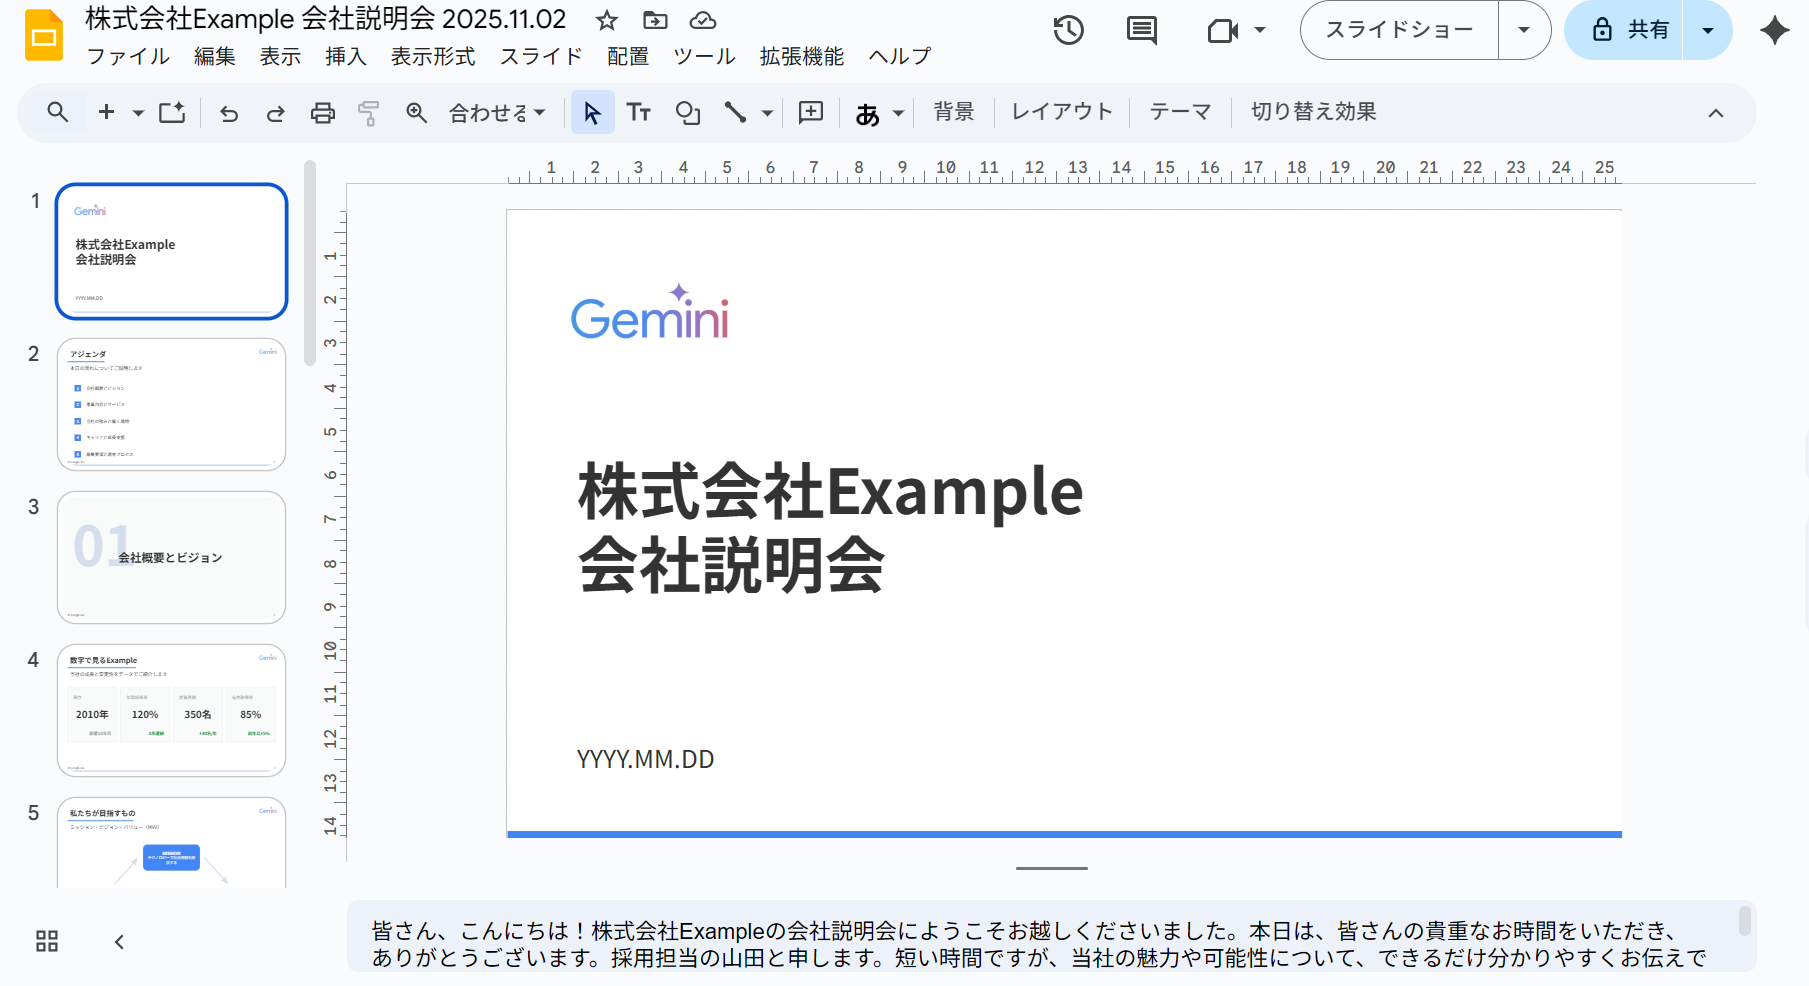Select the text box tool
The height and width of the screenshot is (986, 1809).
638,112
